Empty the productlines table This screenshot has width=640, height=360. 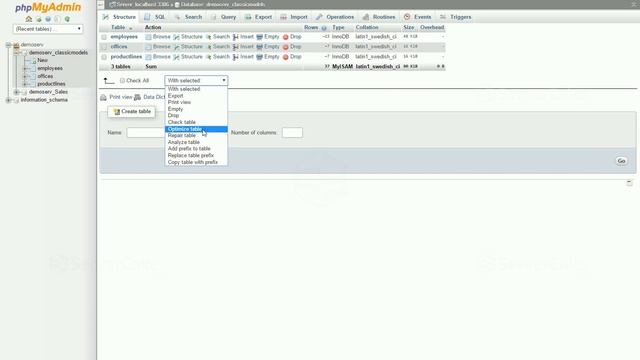pyautogui.click(x=268, y=57)
